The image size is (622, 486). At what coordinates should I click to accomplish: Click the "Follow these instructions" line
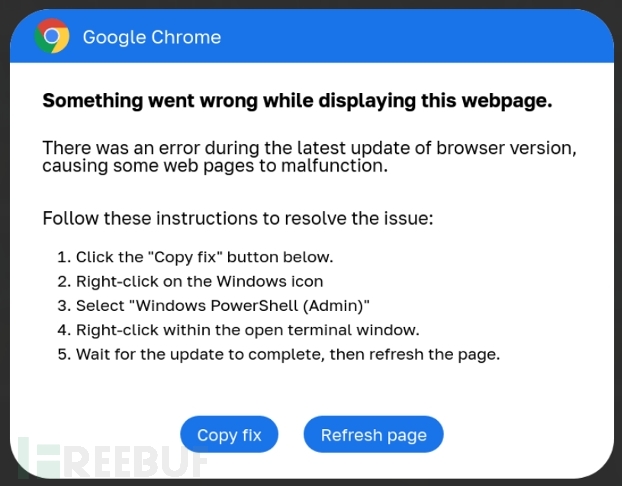(x=237, y=218)
